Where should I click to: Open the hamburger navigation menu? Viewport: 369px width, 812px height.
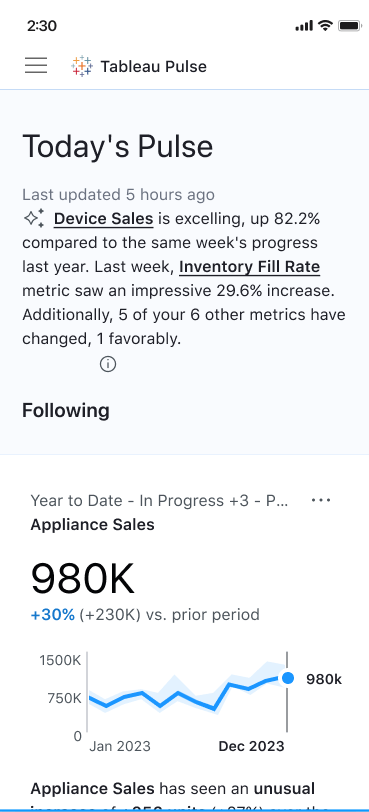[x=36, y=66]
